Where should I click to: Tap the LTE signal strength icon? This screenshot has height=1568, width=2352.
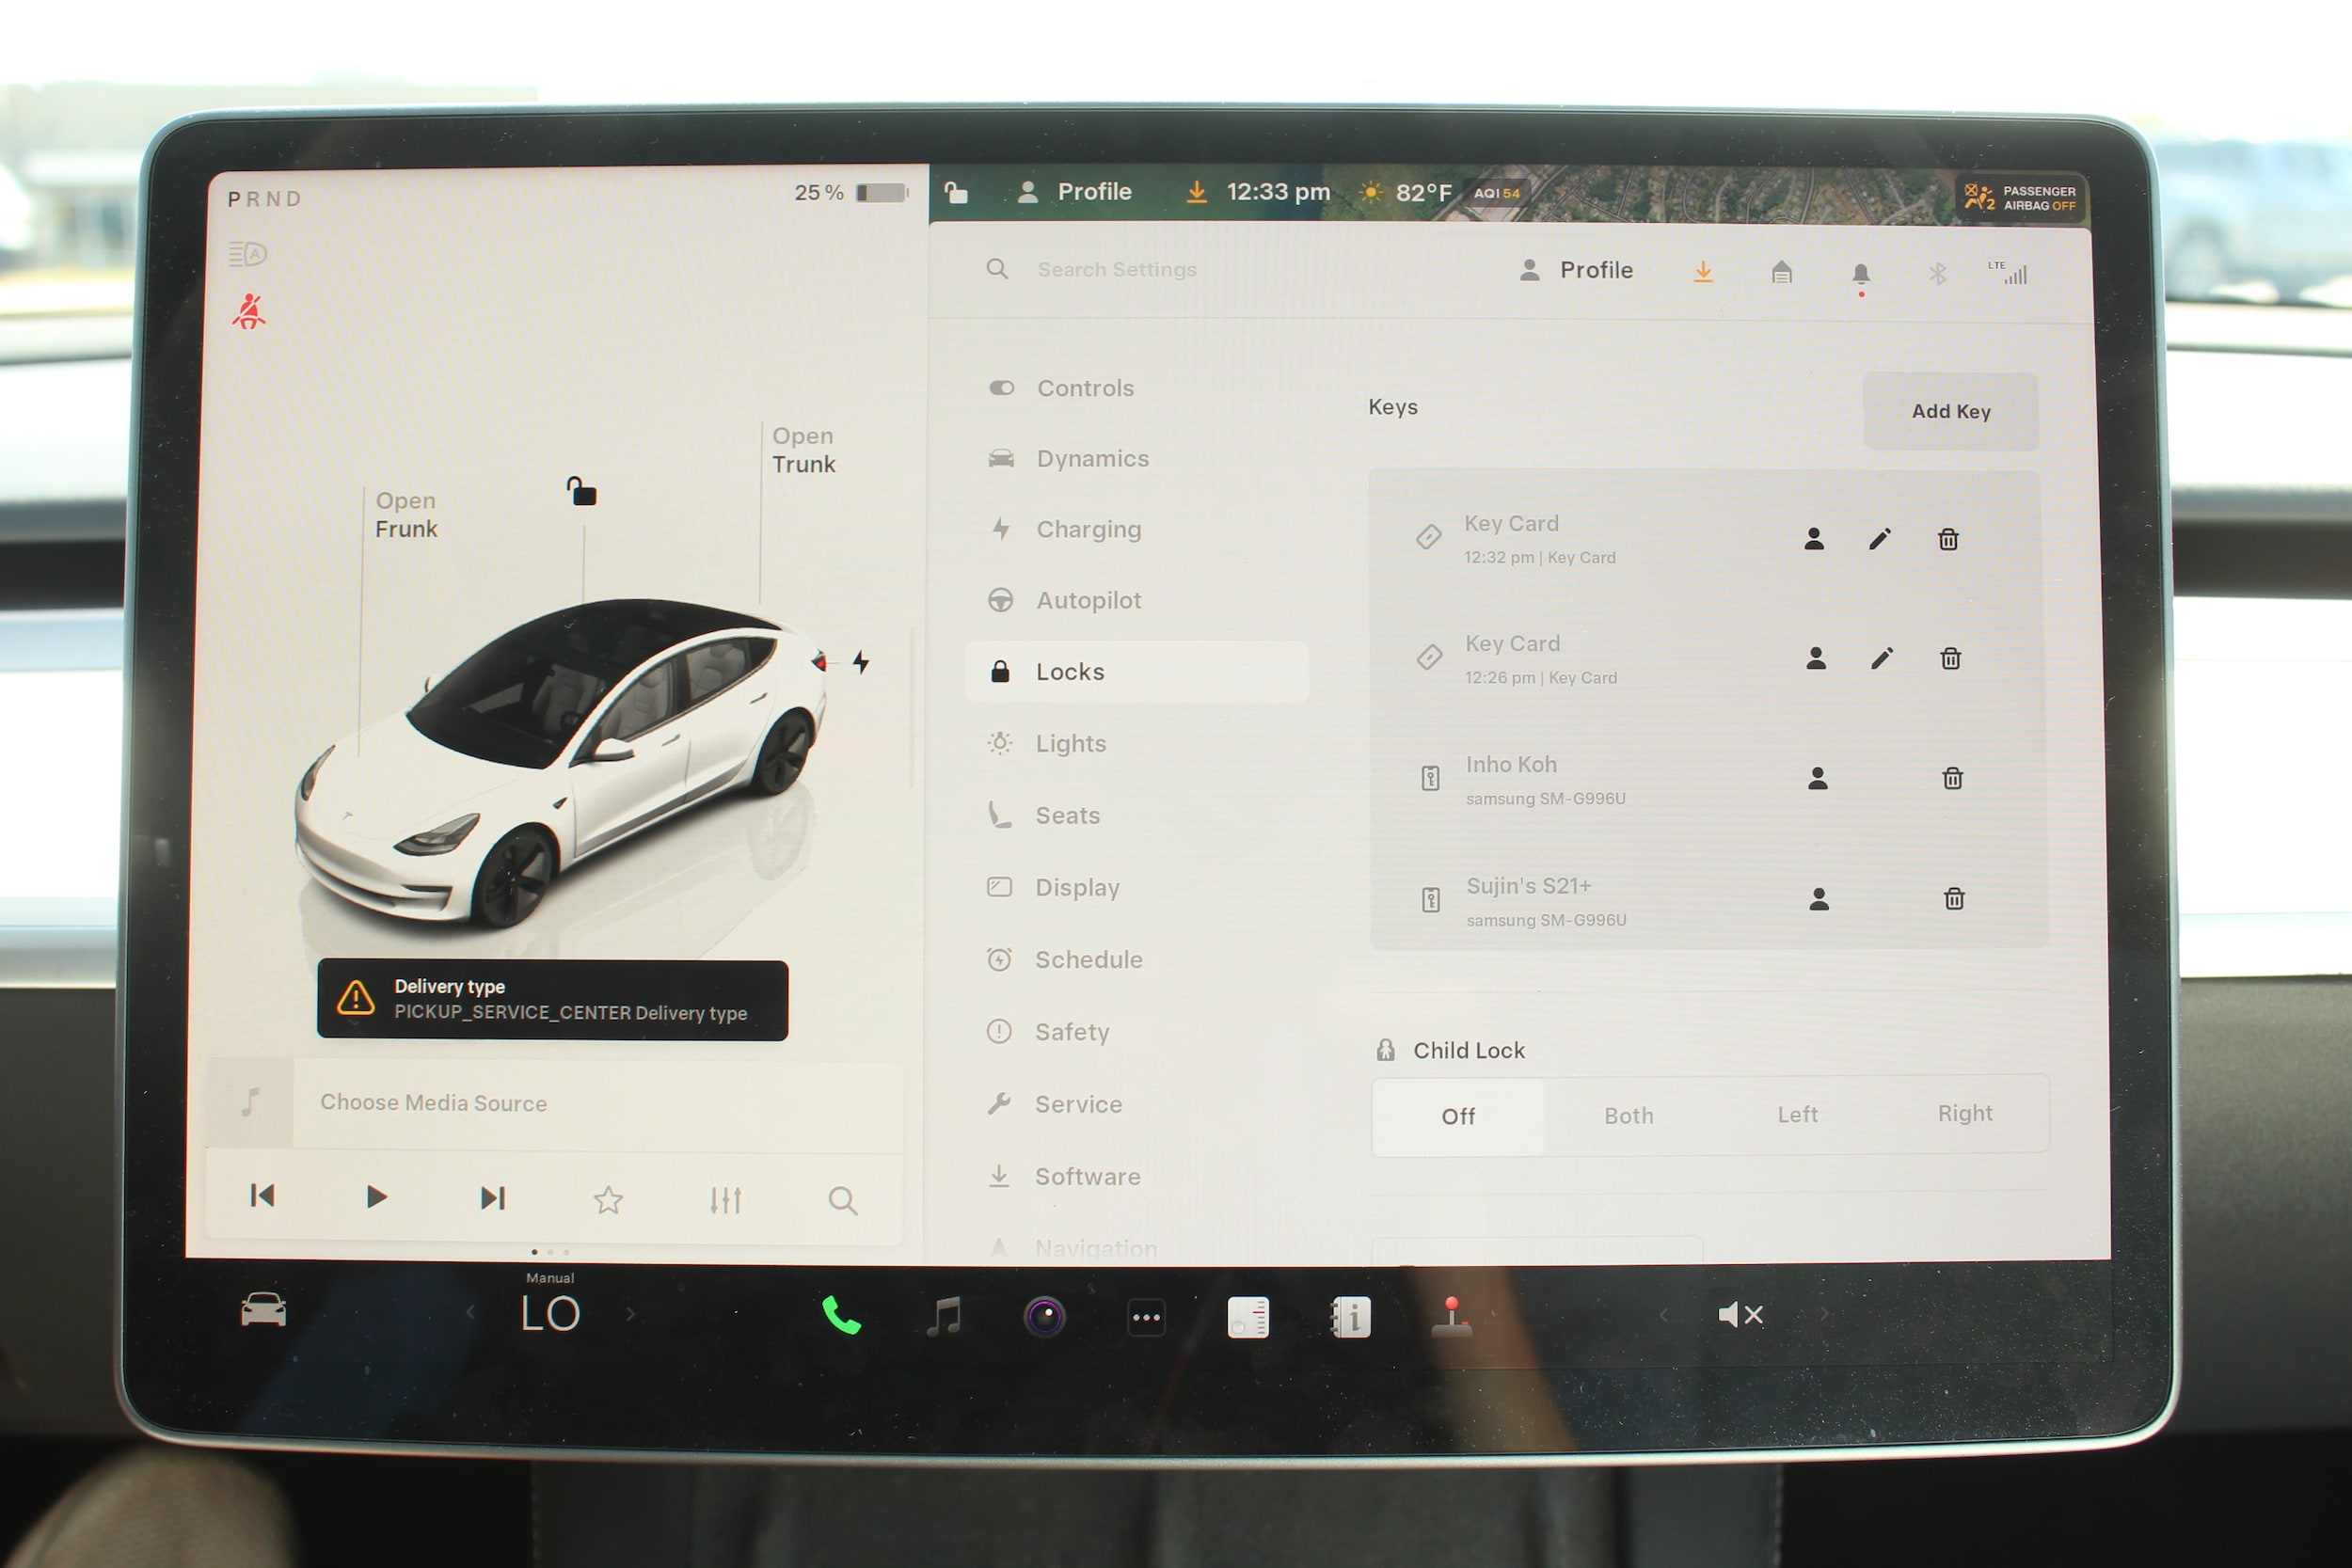(2008, 273)
